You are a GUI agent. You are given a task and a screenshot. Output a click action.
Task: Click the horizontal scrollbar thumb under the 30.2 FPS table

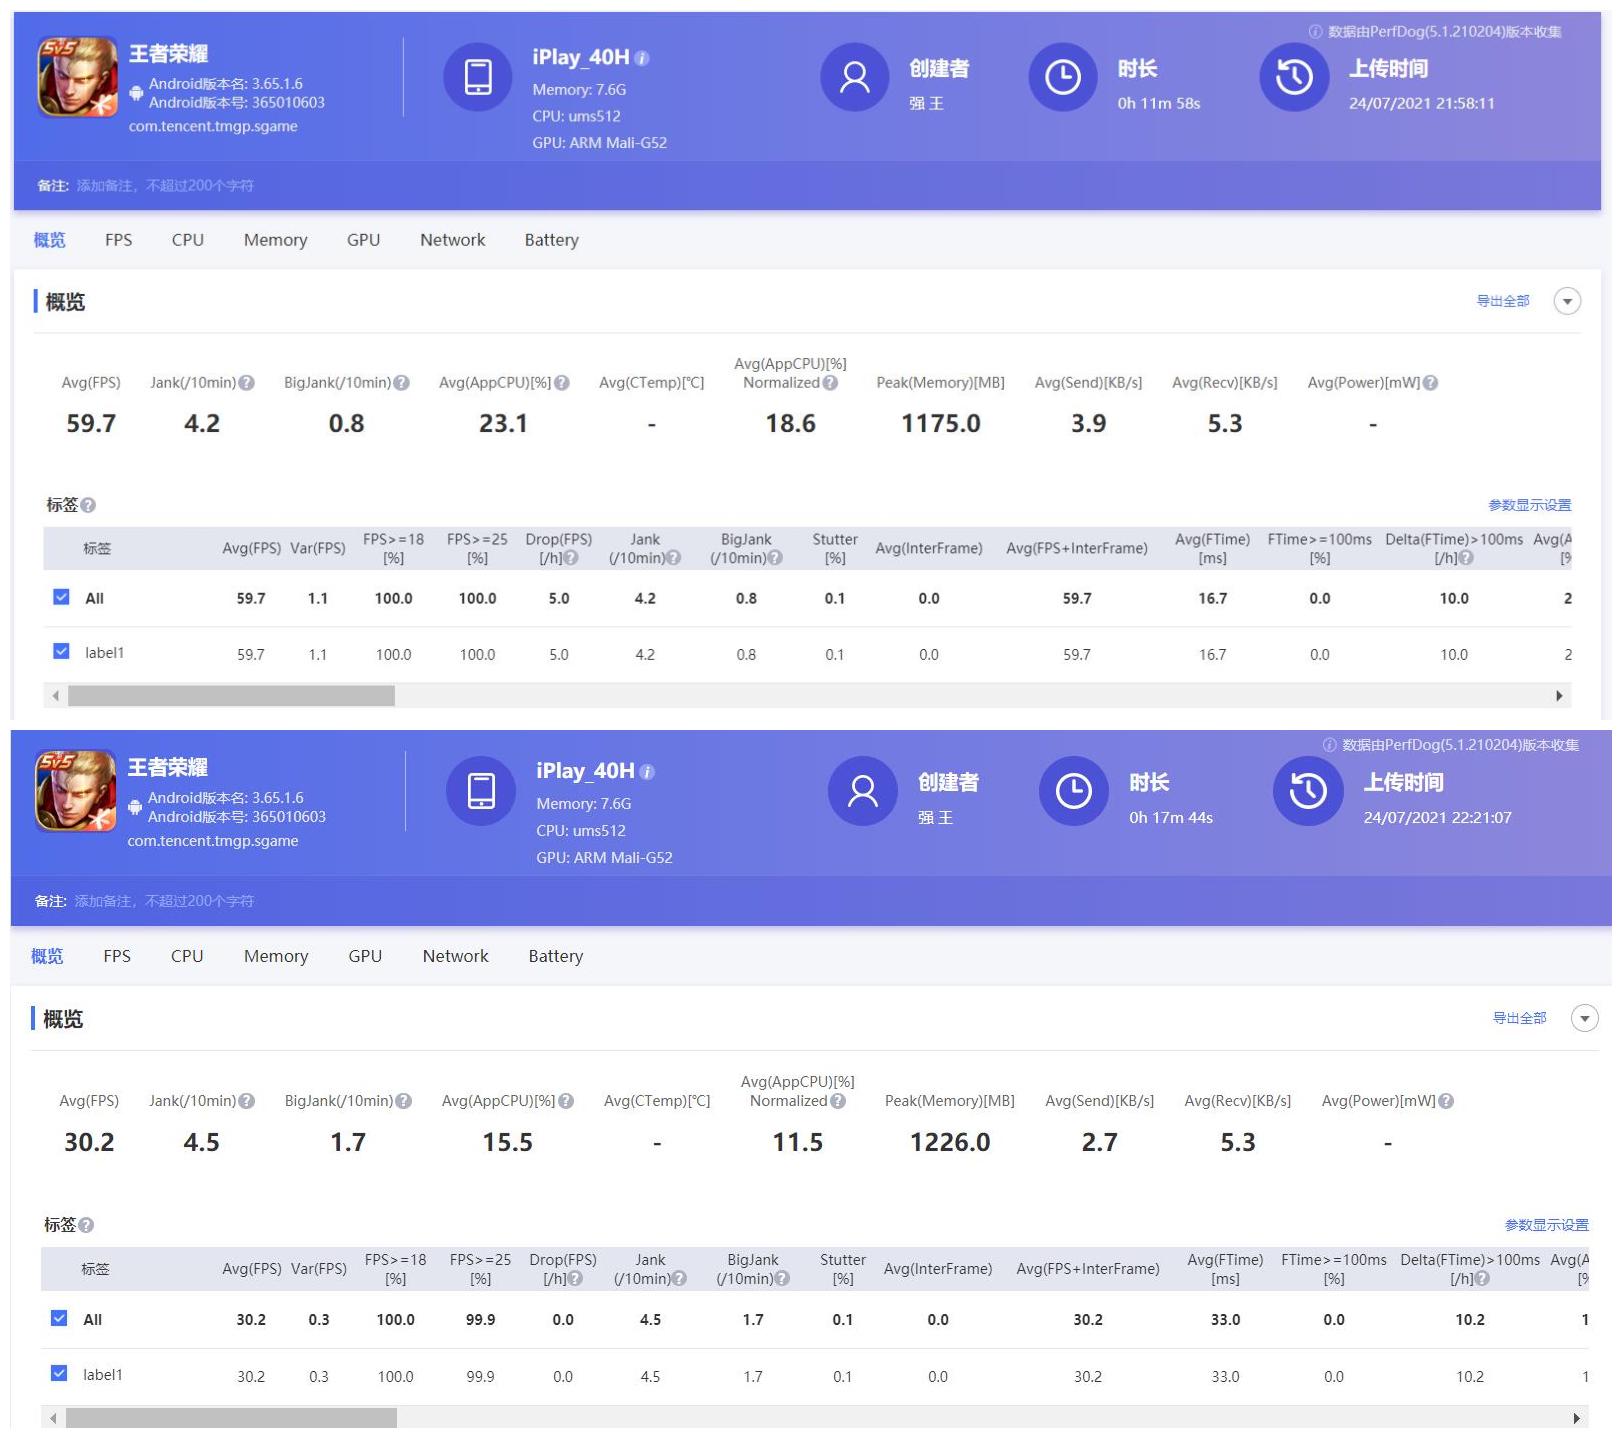point(231,1418)
